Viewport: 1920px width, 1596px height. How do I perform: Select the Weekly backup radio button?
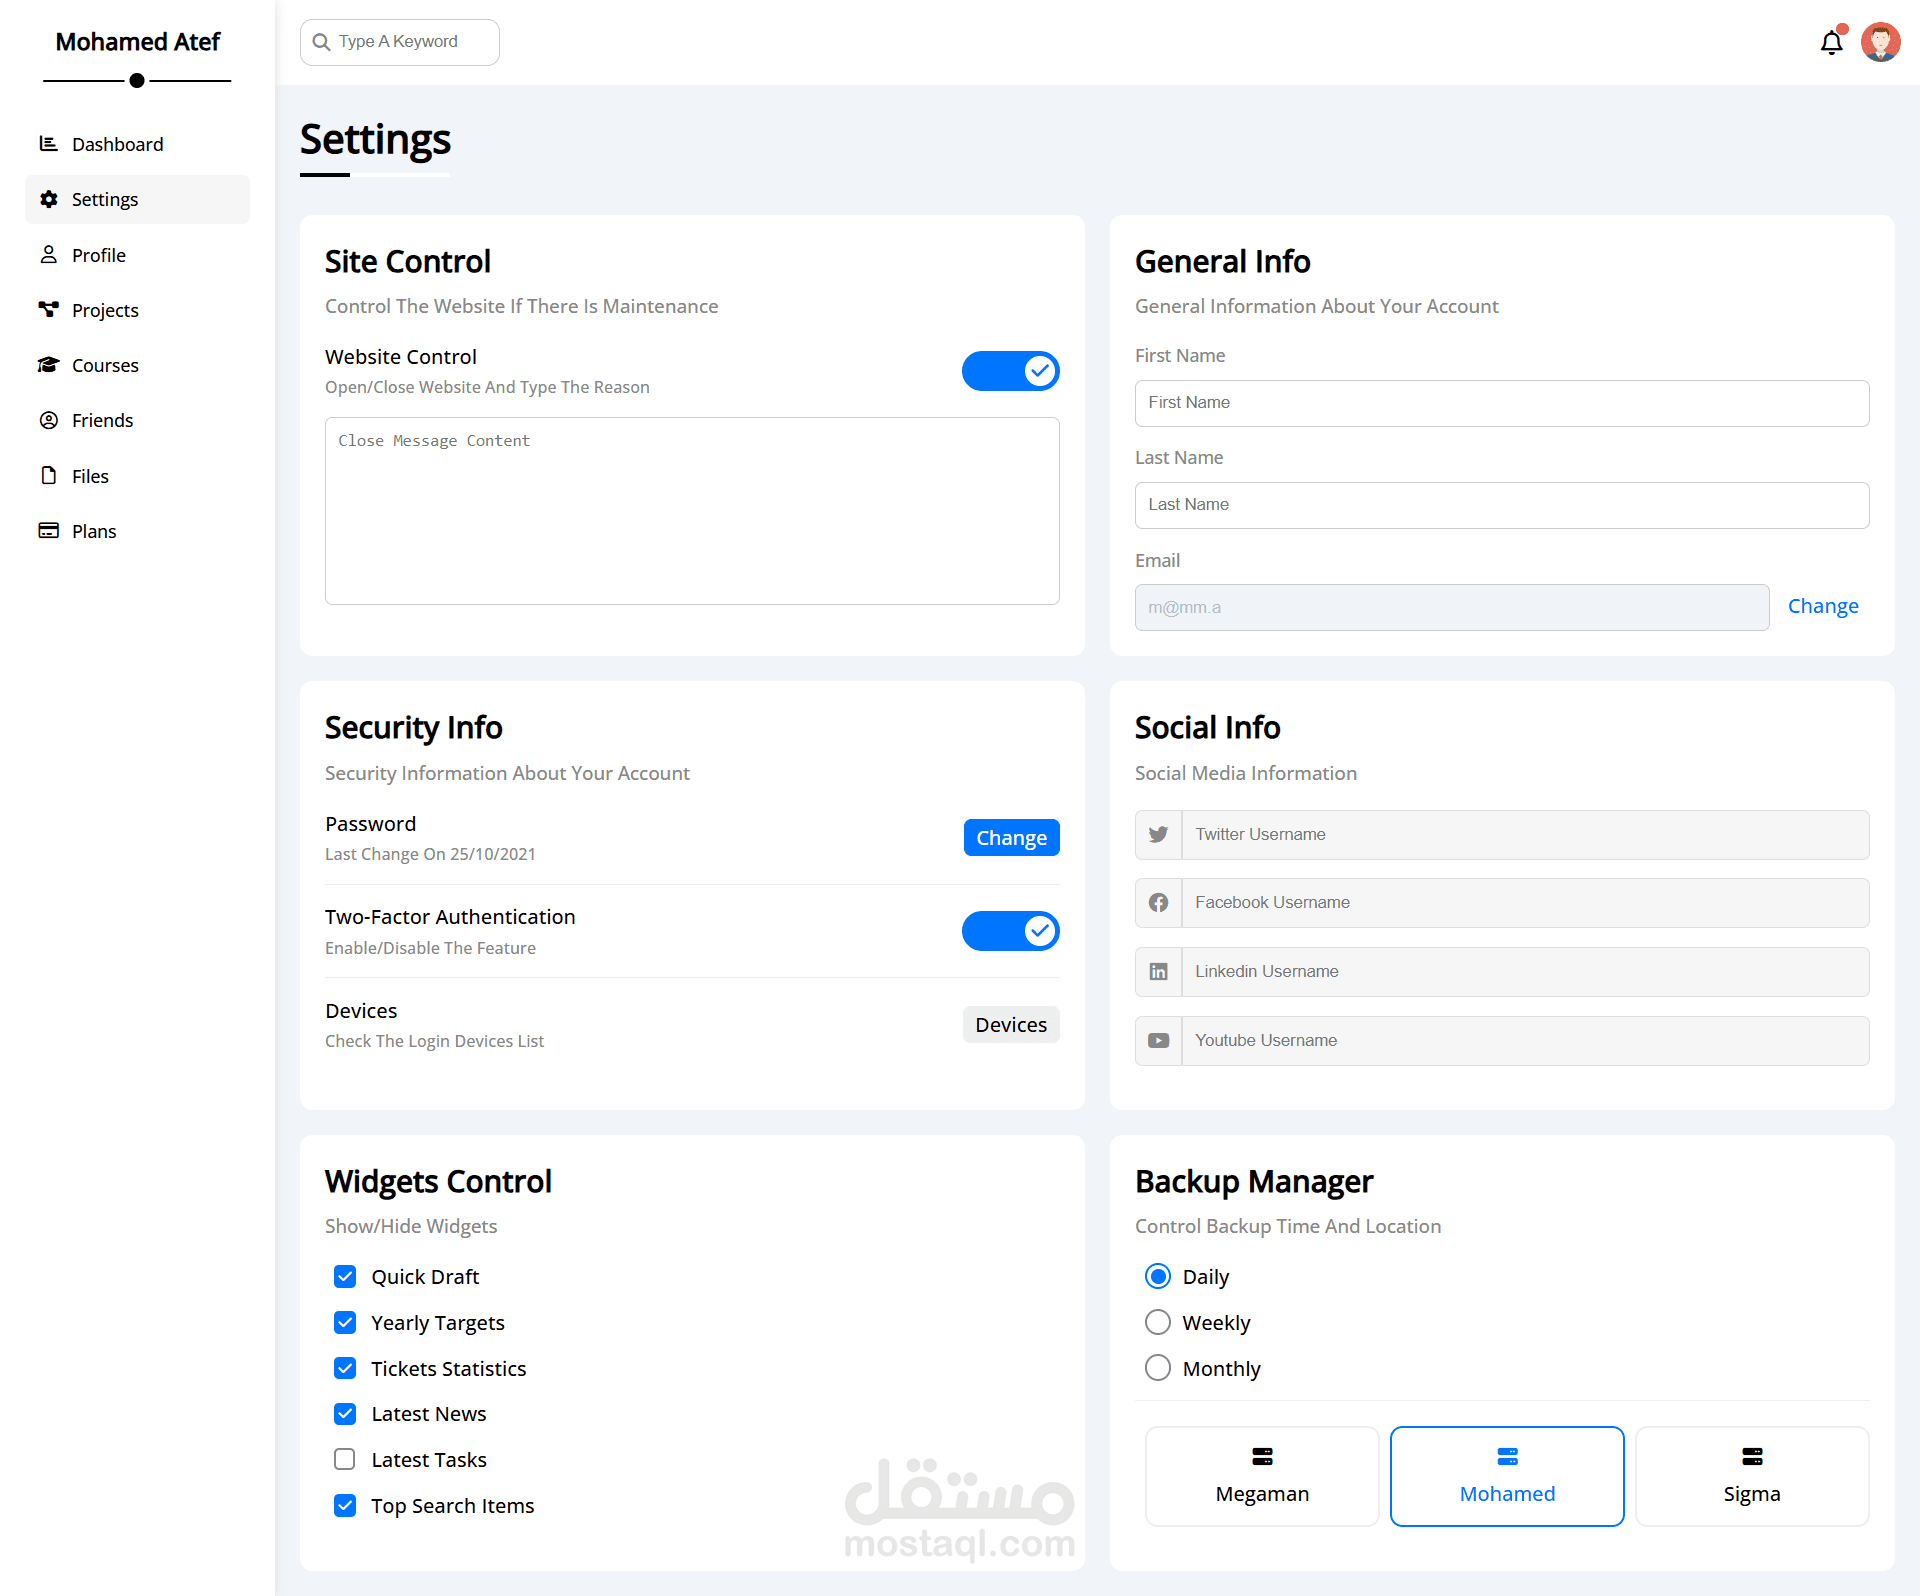[x=1158, y=1323]
